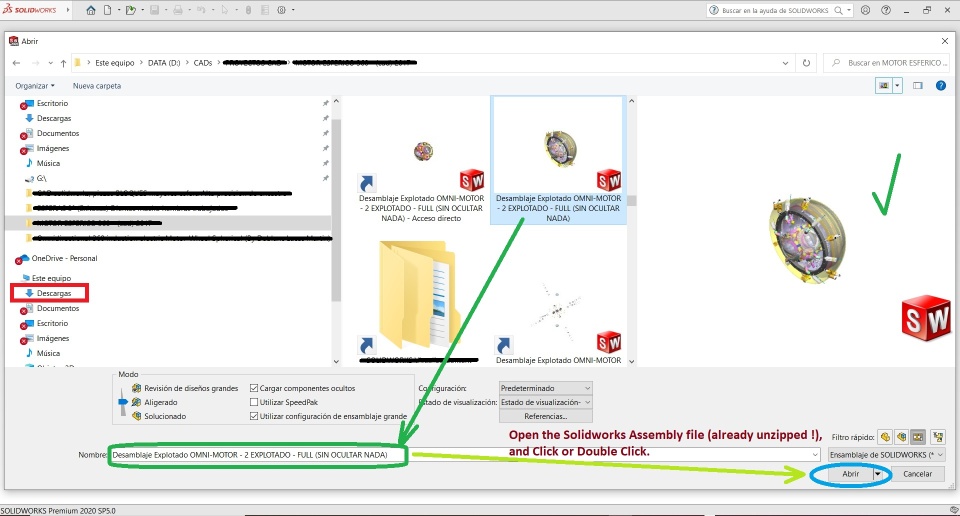Screen dimensions: 960x516
Task: Toggle the third quick filter (drawings)
Action: coord(918,437)
